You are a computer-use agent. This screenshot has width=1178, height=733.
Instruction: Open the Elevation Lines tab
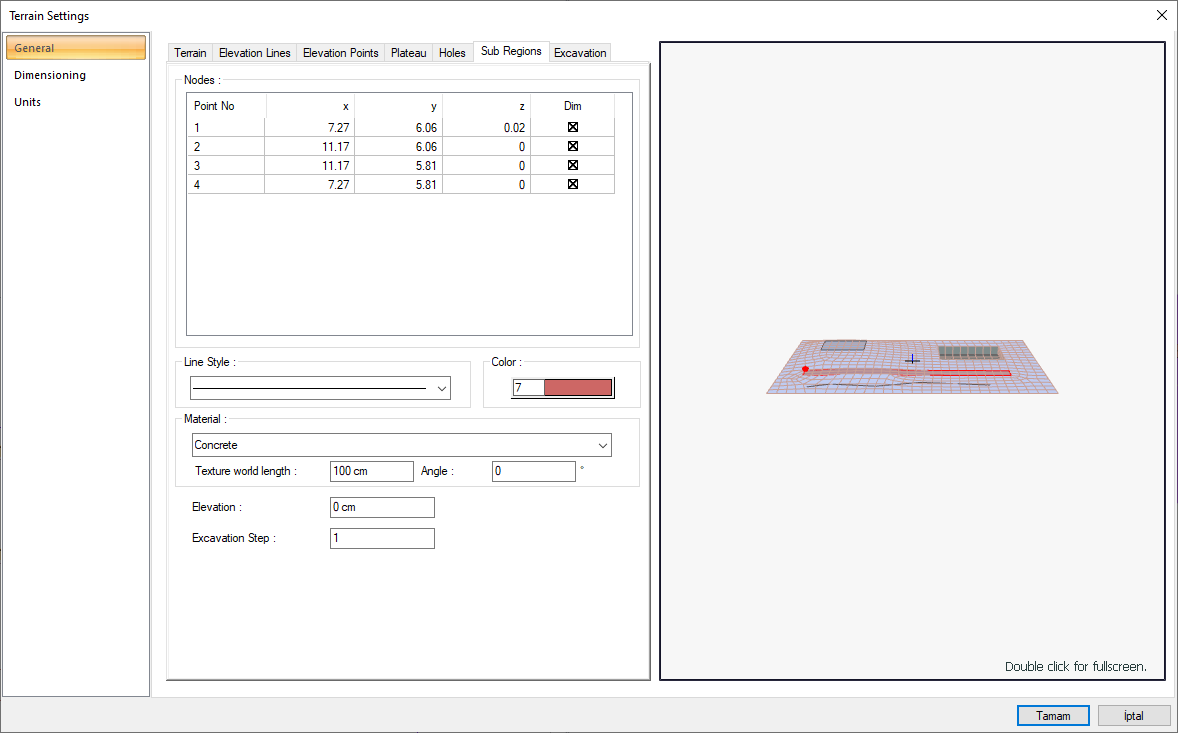pos(254,53)
